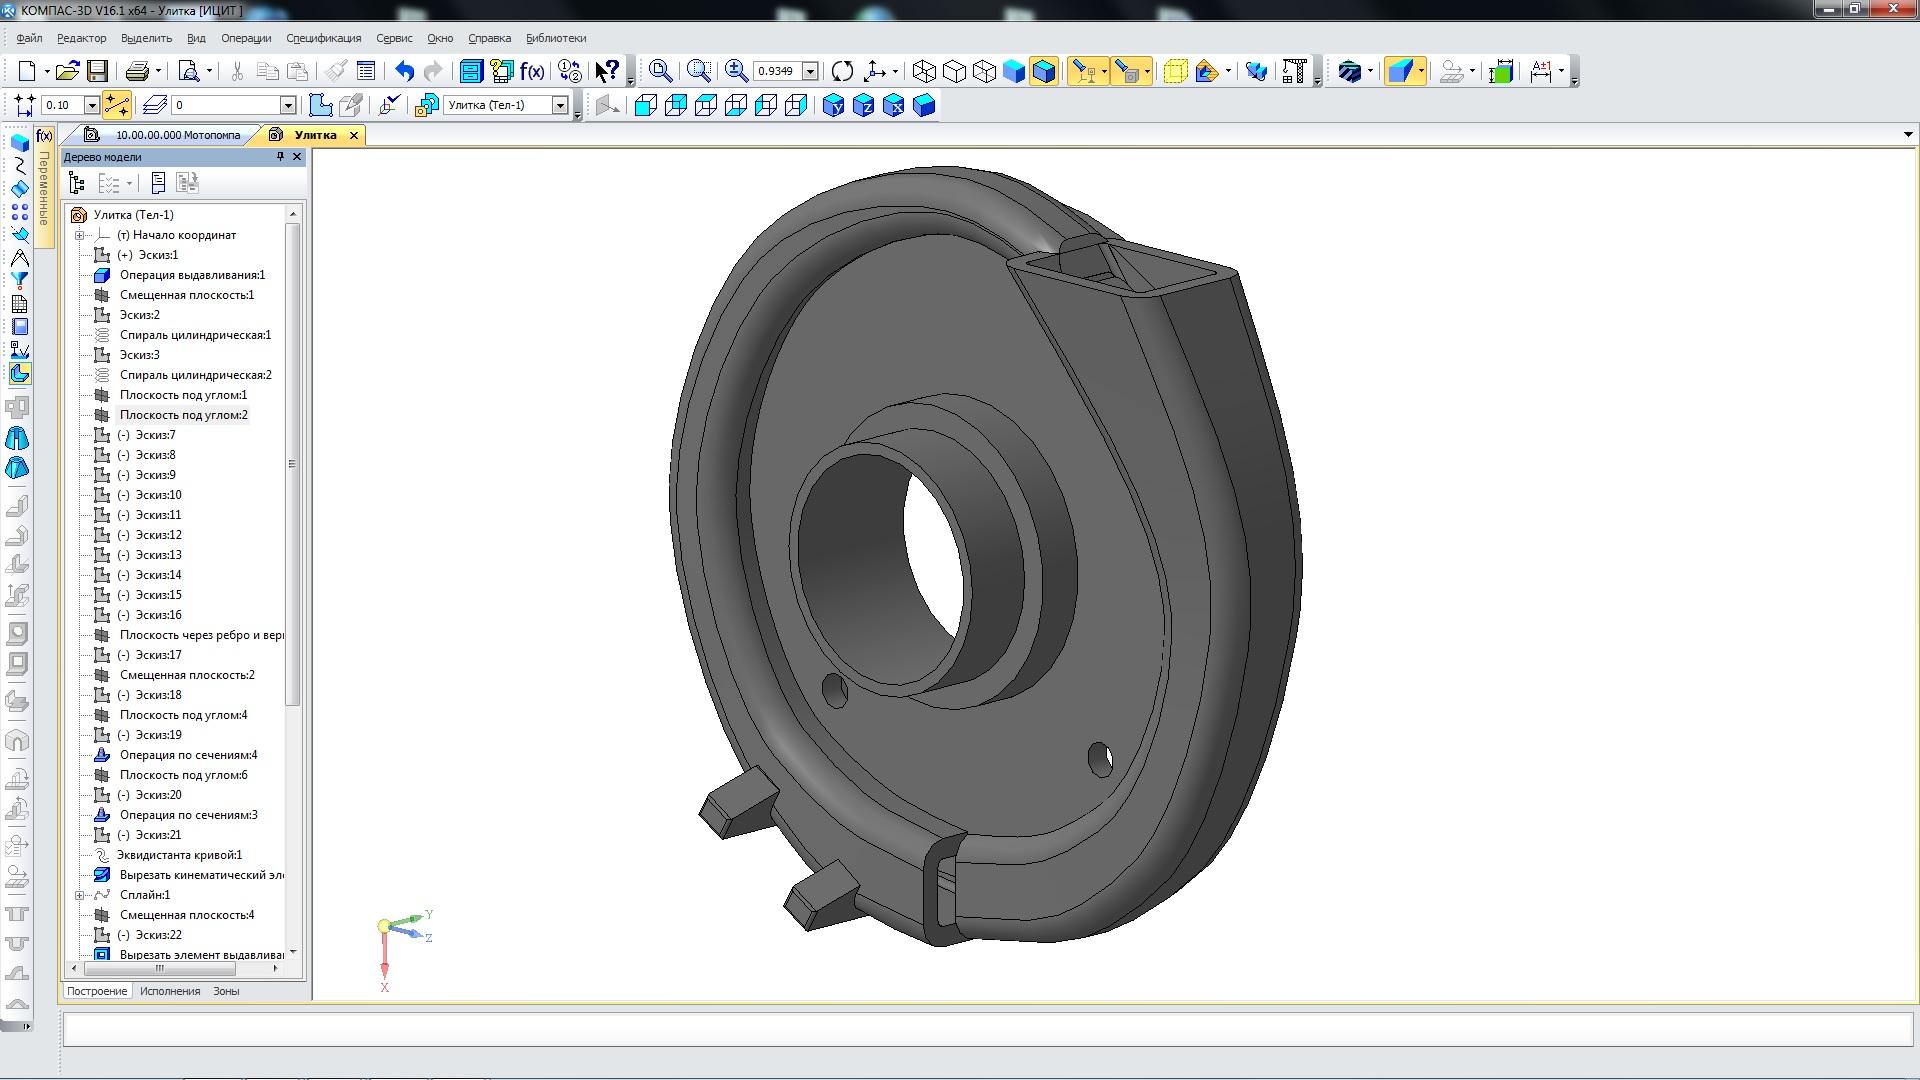Image resolution: width=1920 pixels, height=1080 pixels.
Task: Click the Open file folder icon
Action: click(67, 71)
